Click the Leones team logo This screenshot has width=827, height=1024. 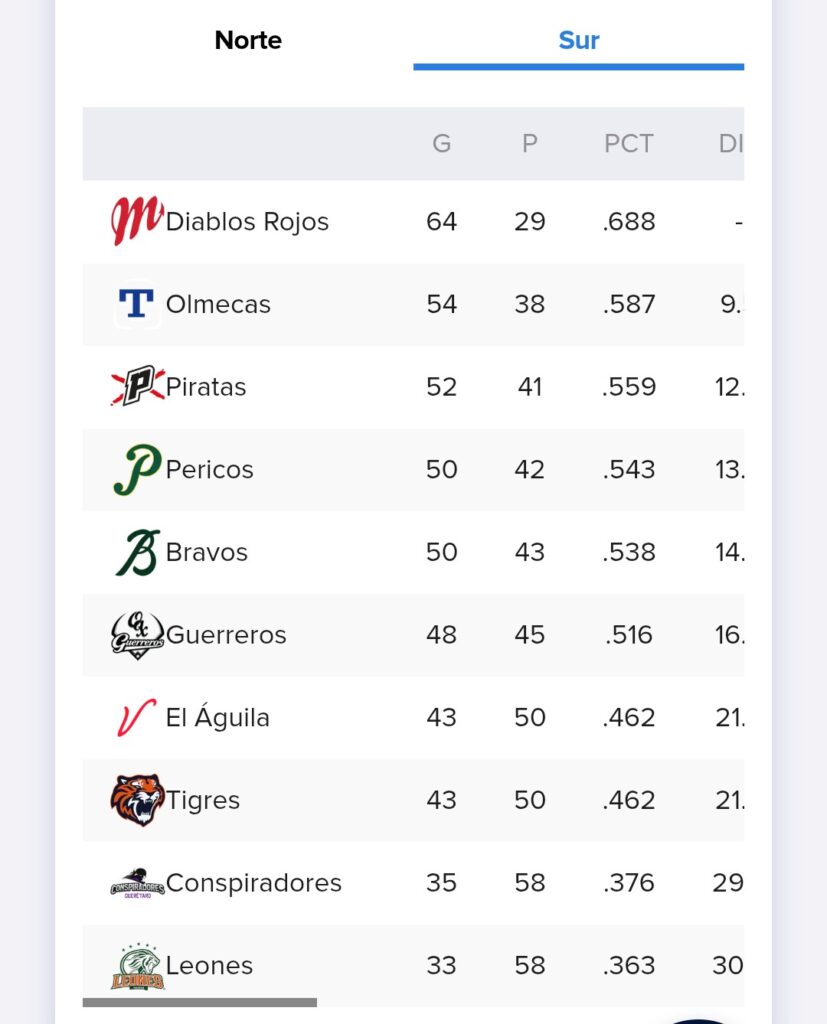point(137,967)
